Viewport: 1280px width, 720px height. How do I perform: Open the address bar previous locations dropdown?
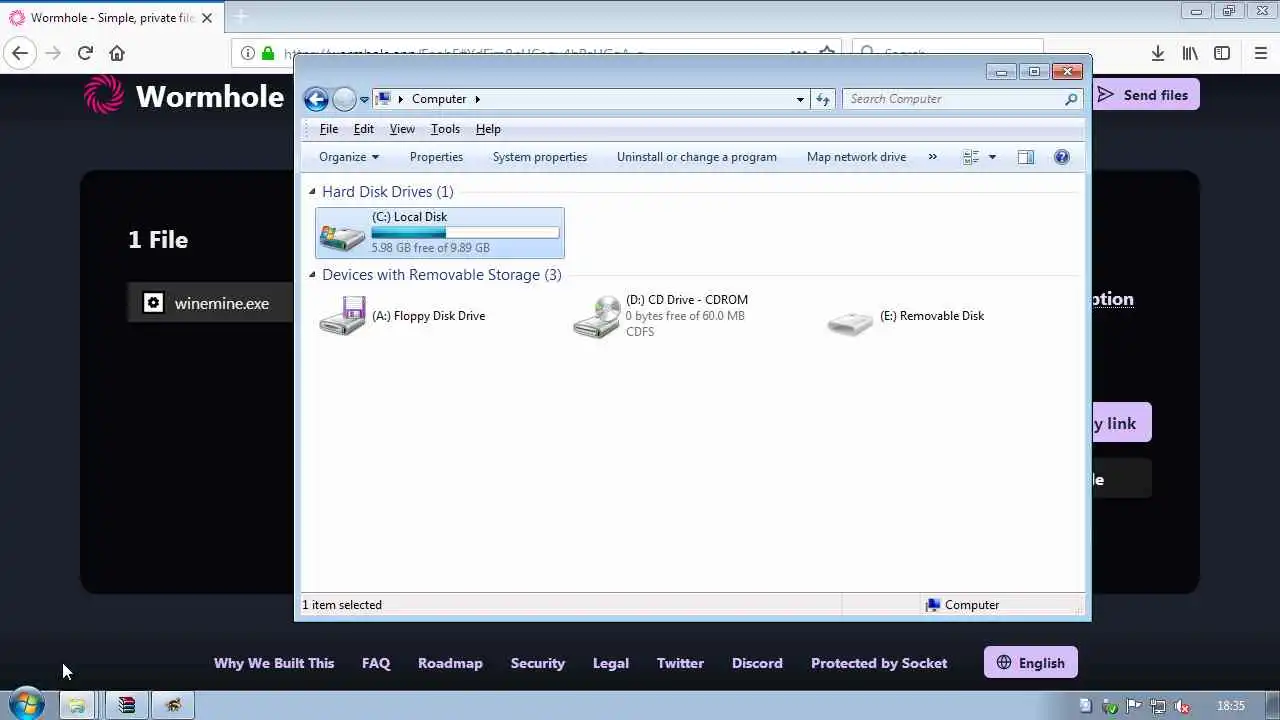click(x=800, y=99)
